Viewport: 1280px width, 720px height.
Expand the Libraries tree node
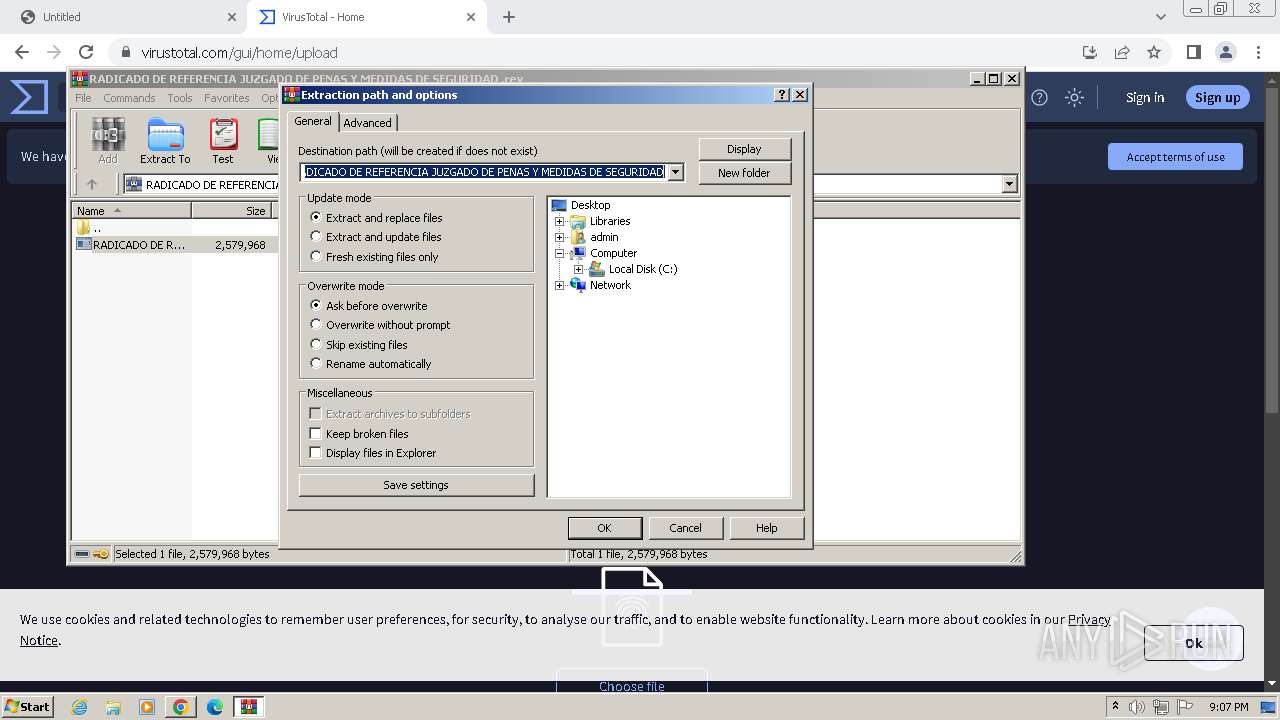pyautogui.click(x=560, y=221)
